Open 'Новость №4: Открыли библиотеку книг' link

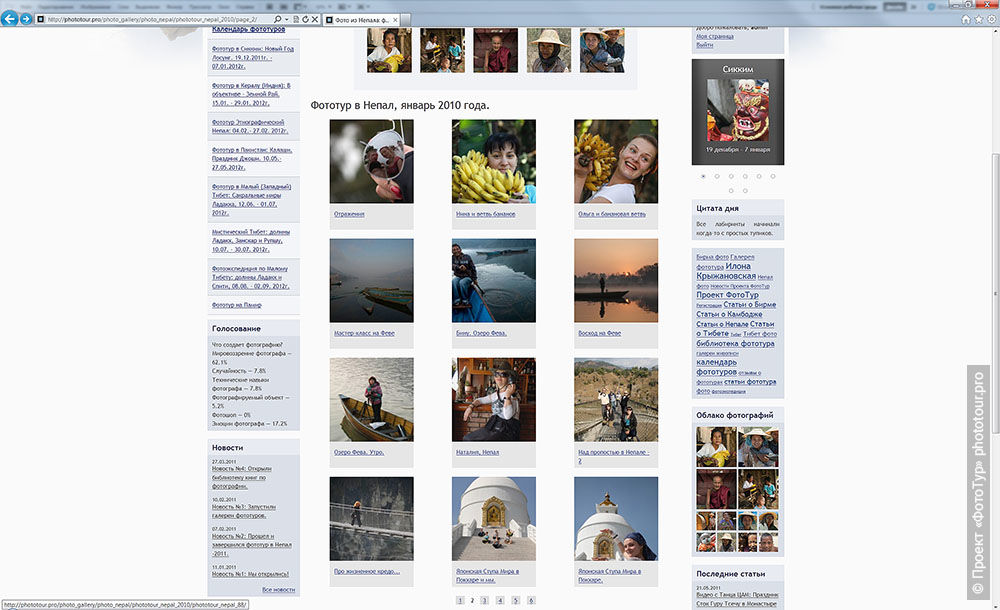point(242,477)
